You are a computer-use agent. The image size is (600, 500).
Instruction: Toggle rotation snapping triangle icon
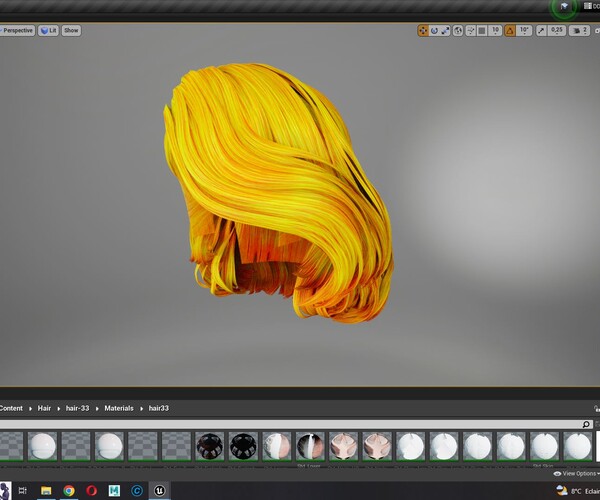510,31
